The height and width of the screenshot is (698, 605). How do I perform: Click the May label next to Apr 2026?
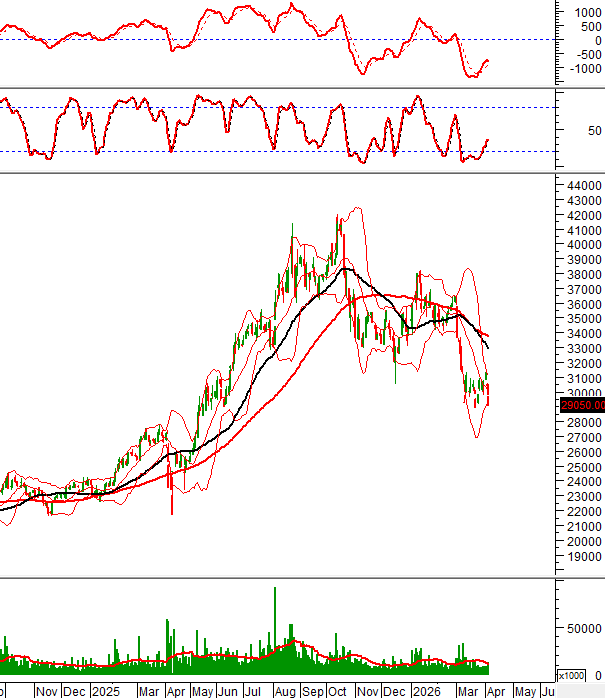[x=524, y=690]
